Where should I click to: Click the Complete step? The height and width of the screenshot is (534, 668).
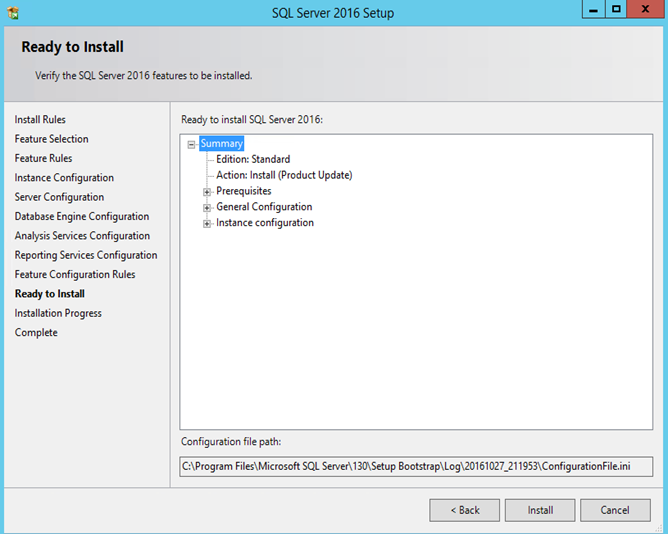(x=36, y=333)
